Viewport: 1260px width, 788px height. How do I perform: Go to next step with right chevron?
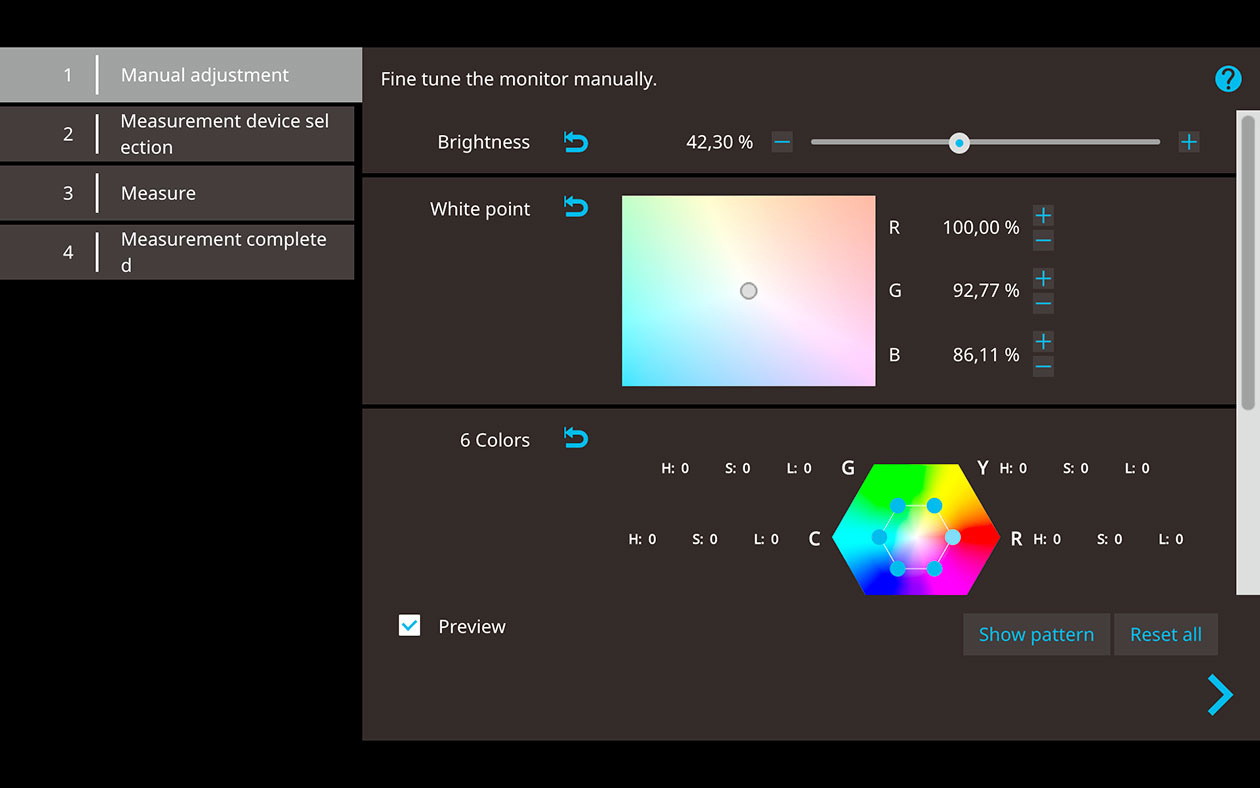tap(1220, 695)
